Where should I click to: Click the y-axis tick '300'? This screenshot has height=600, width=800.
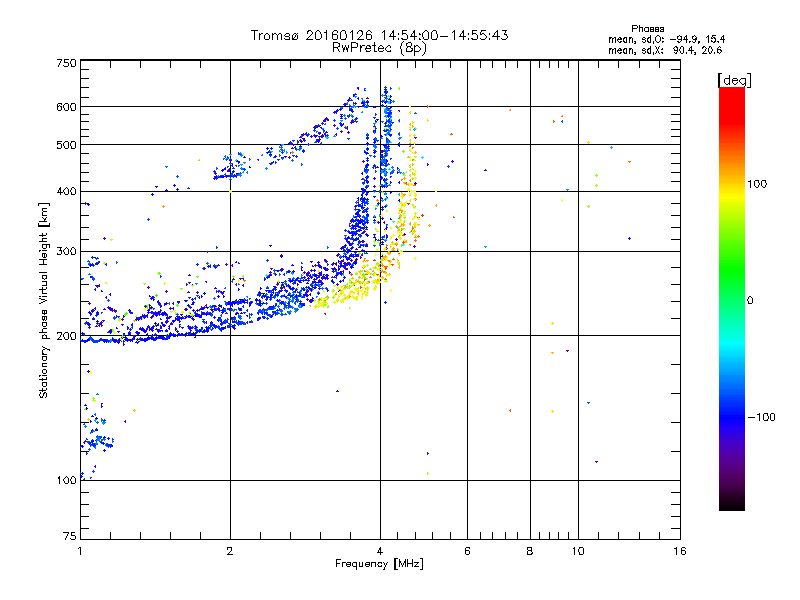click(66, 252)
